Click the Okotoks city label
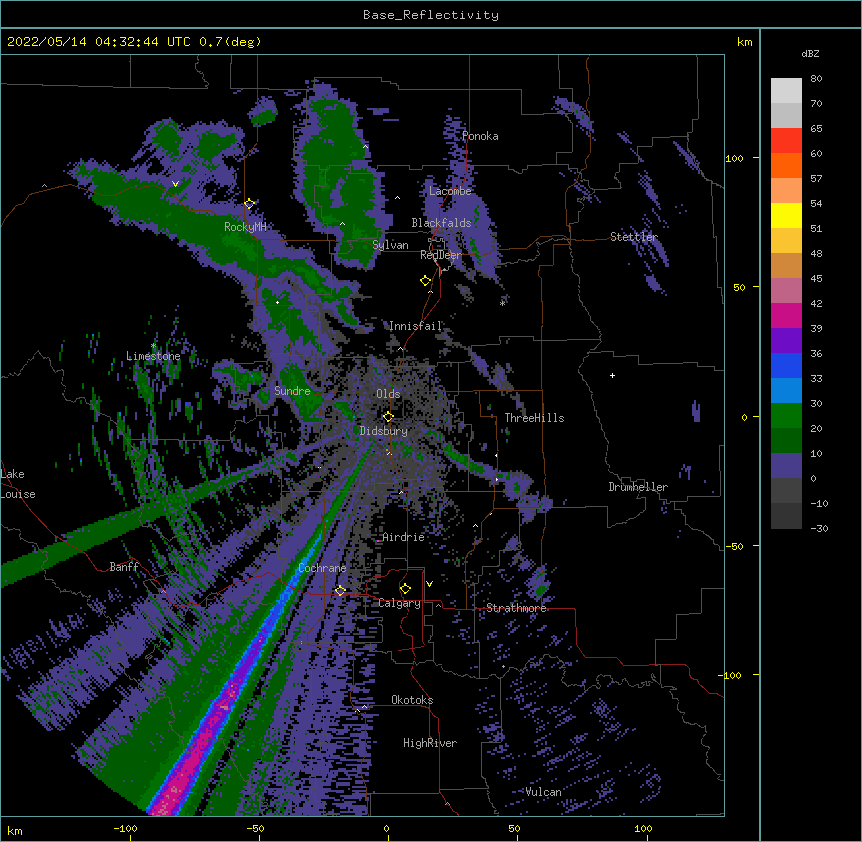Image resolution: width=862 pixels, height=842 pixels. (412, 700)
